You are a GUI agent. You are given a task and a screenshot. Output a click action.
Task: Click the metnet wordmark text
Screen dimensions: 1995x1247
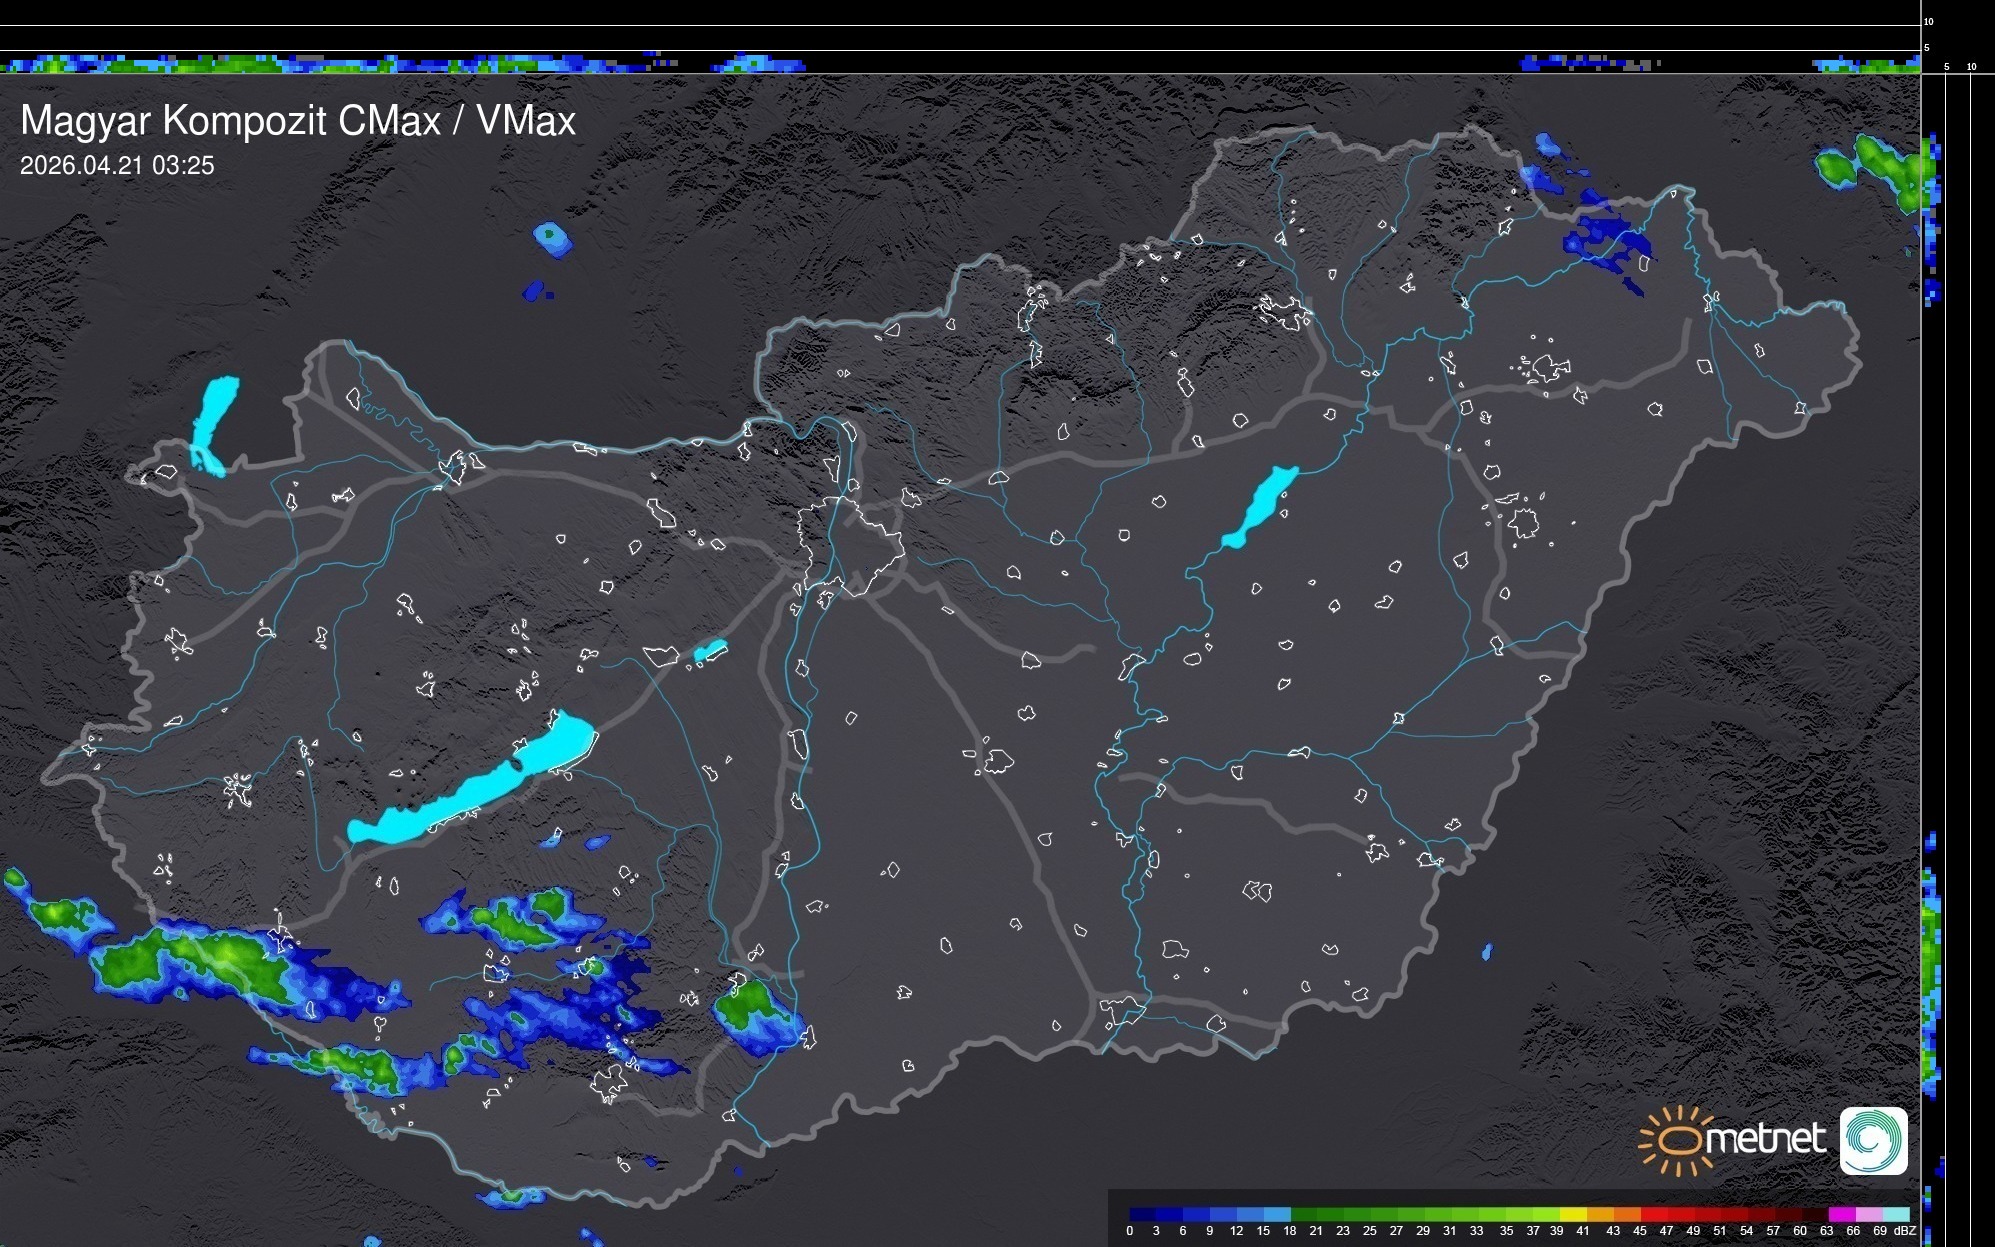pyautogui.click(x=1766, y=1139)
